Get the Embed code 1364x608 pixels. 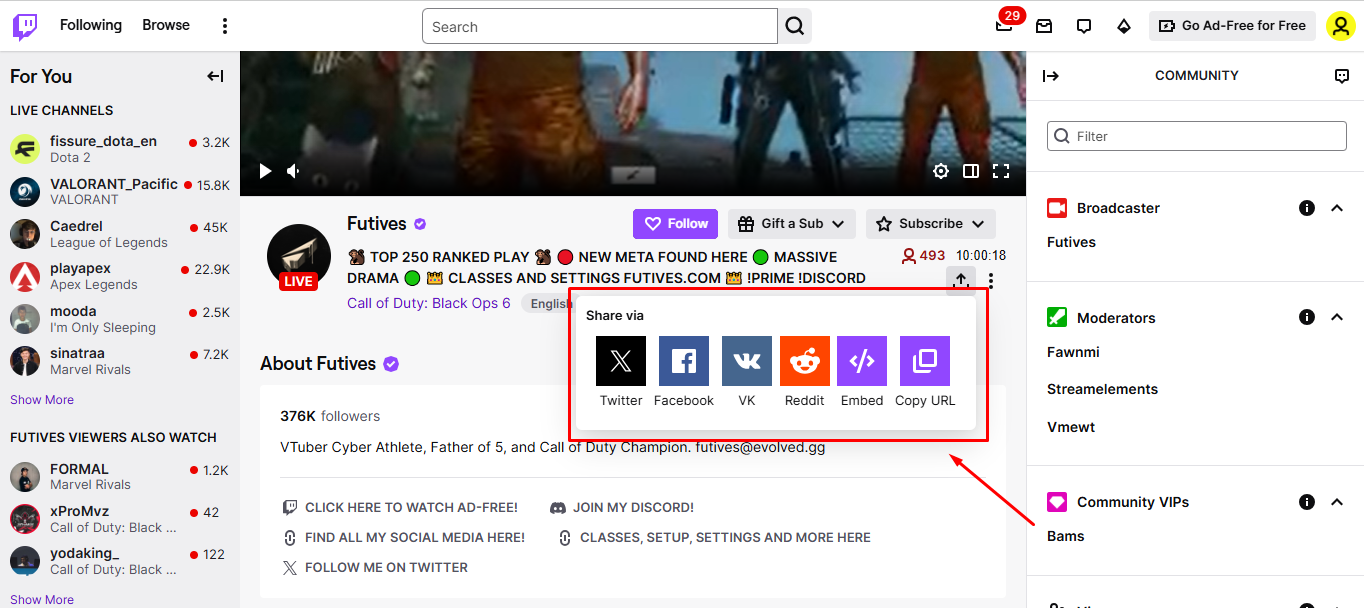click(x=862, y=372)
